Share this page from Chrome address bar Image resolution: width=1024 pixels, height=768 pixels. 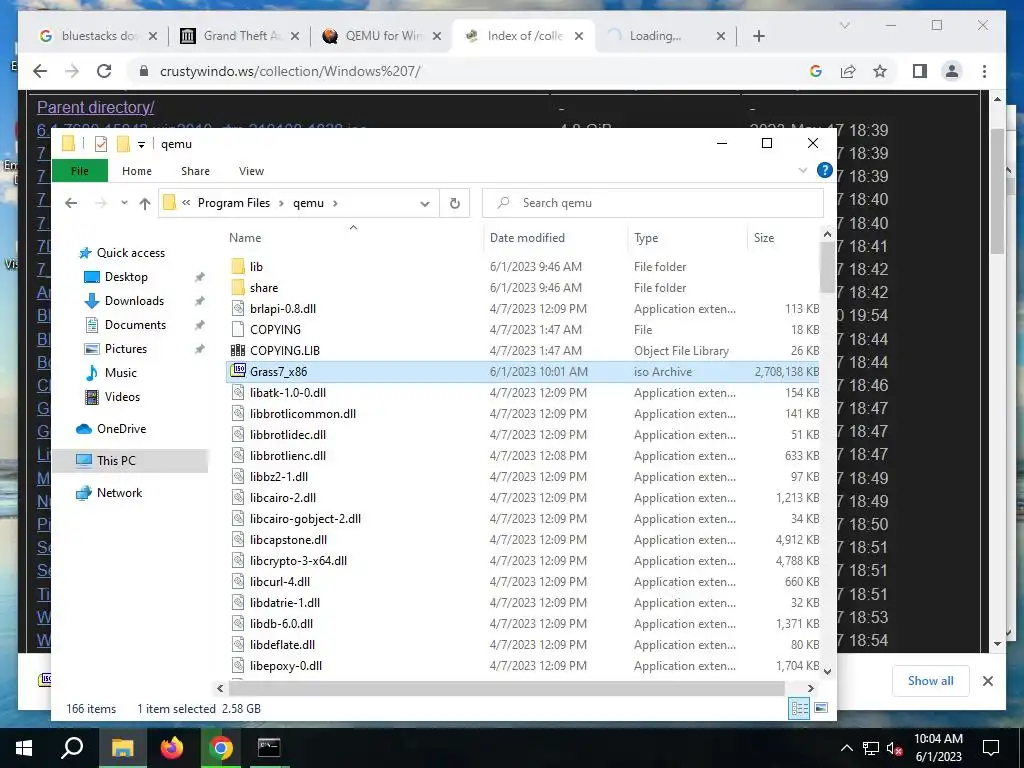(848, 71)
